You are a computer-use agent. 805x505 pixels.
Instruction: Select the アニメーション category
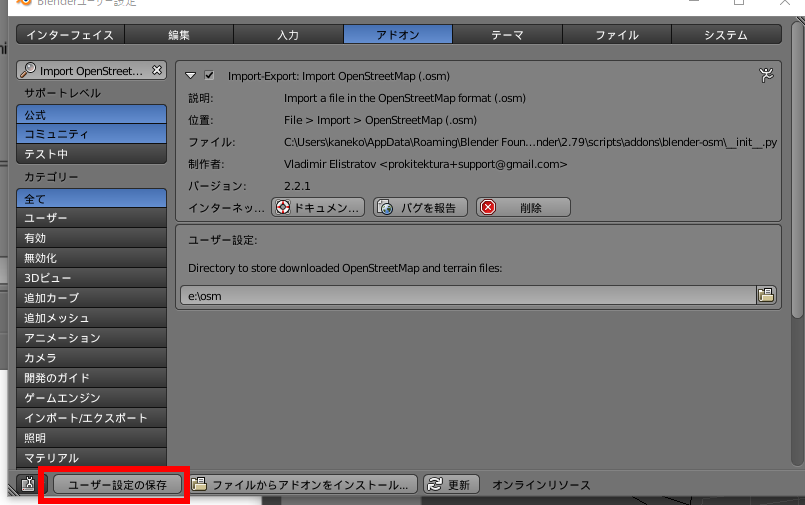click(x=91, y=338)
